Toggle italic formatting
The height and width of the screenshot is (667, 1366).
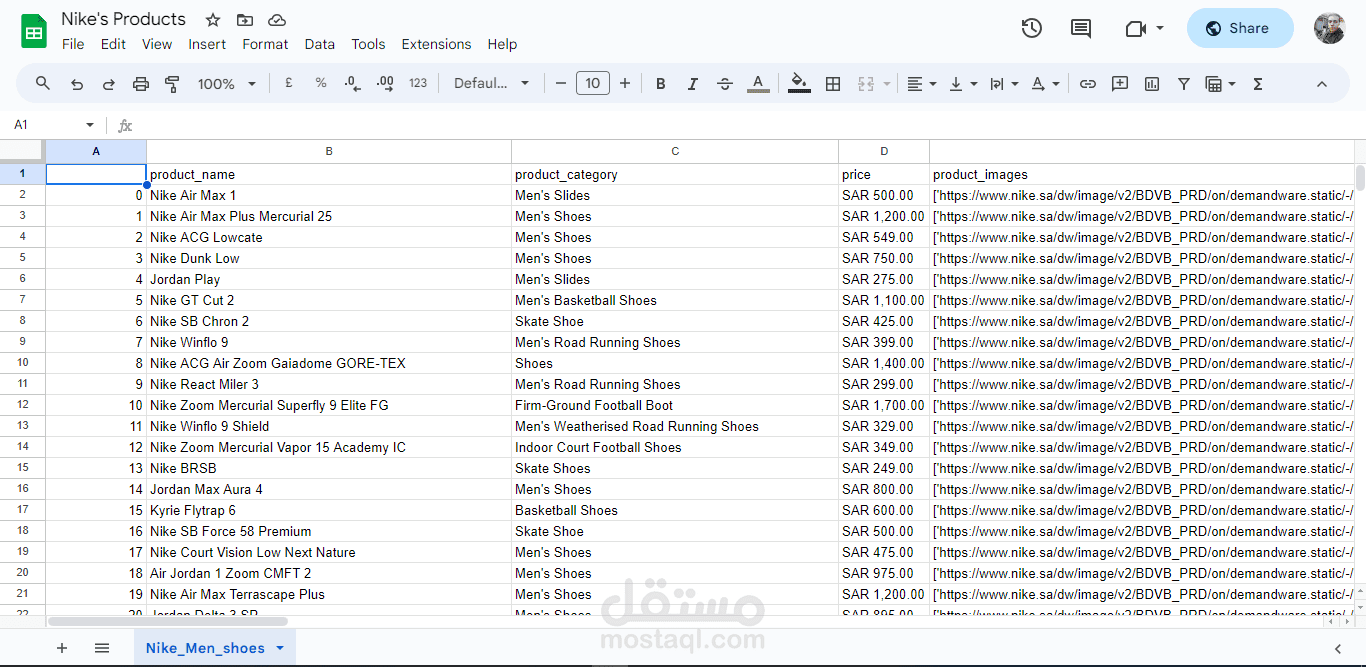[692, 84]
